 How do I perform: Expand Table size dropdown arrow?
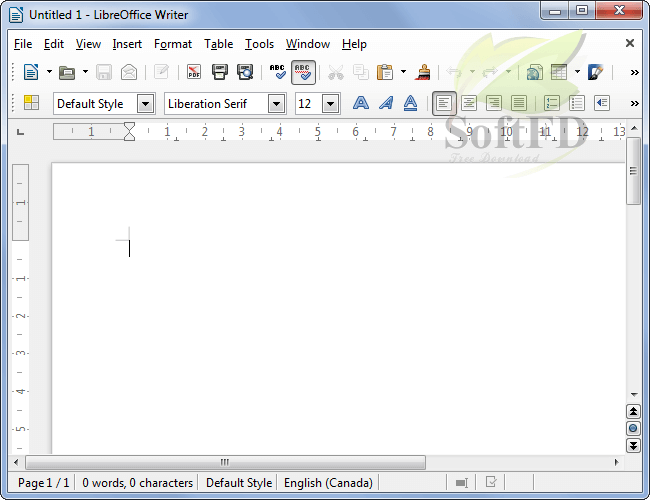point(577,72)
